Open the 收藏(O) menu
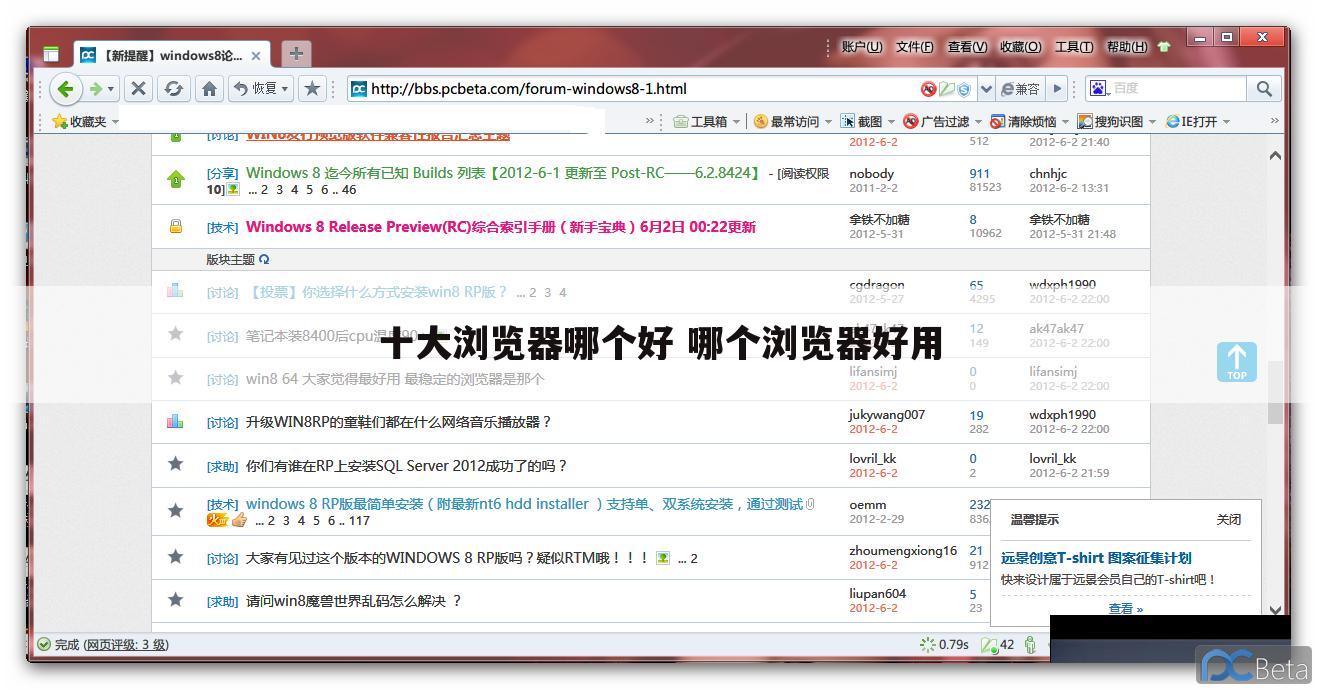The height and width of the screenshot is (690, 1318). 1020,47
